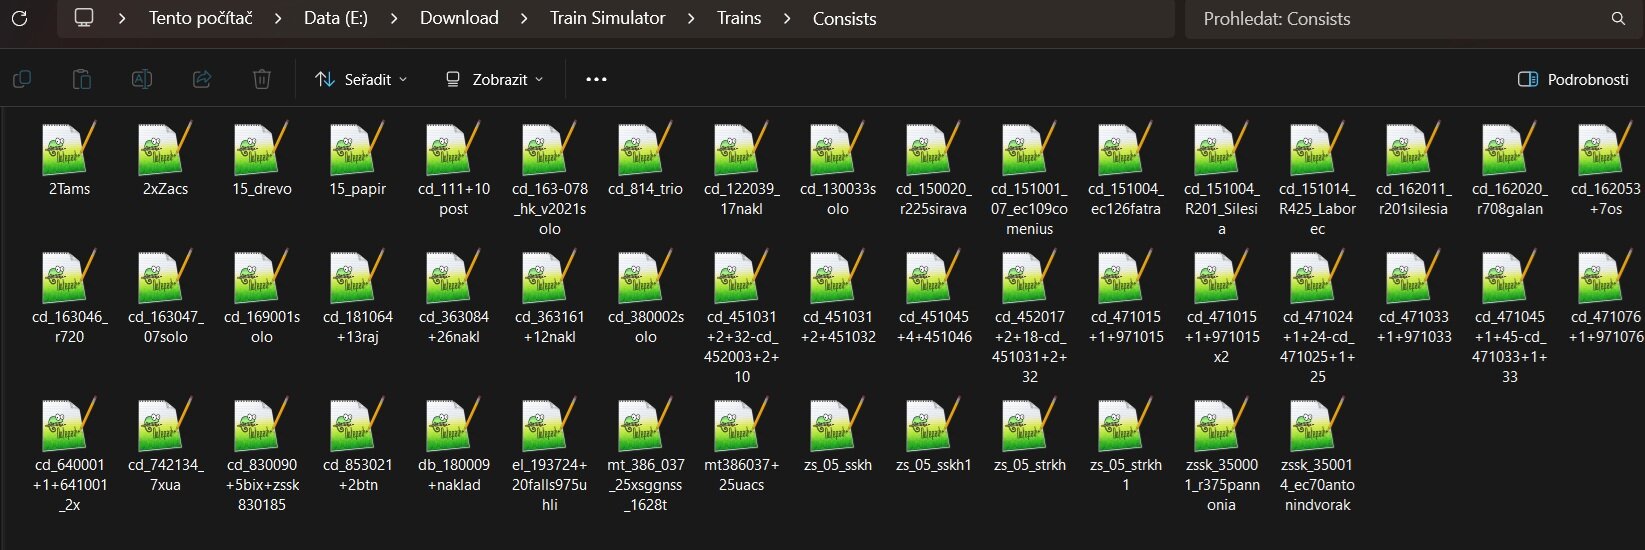Click the refresh icon in address bar
Screen dimensions: 1645x550
click(x=19, y=18)
